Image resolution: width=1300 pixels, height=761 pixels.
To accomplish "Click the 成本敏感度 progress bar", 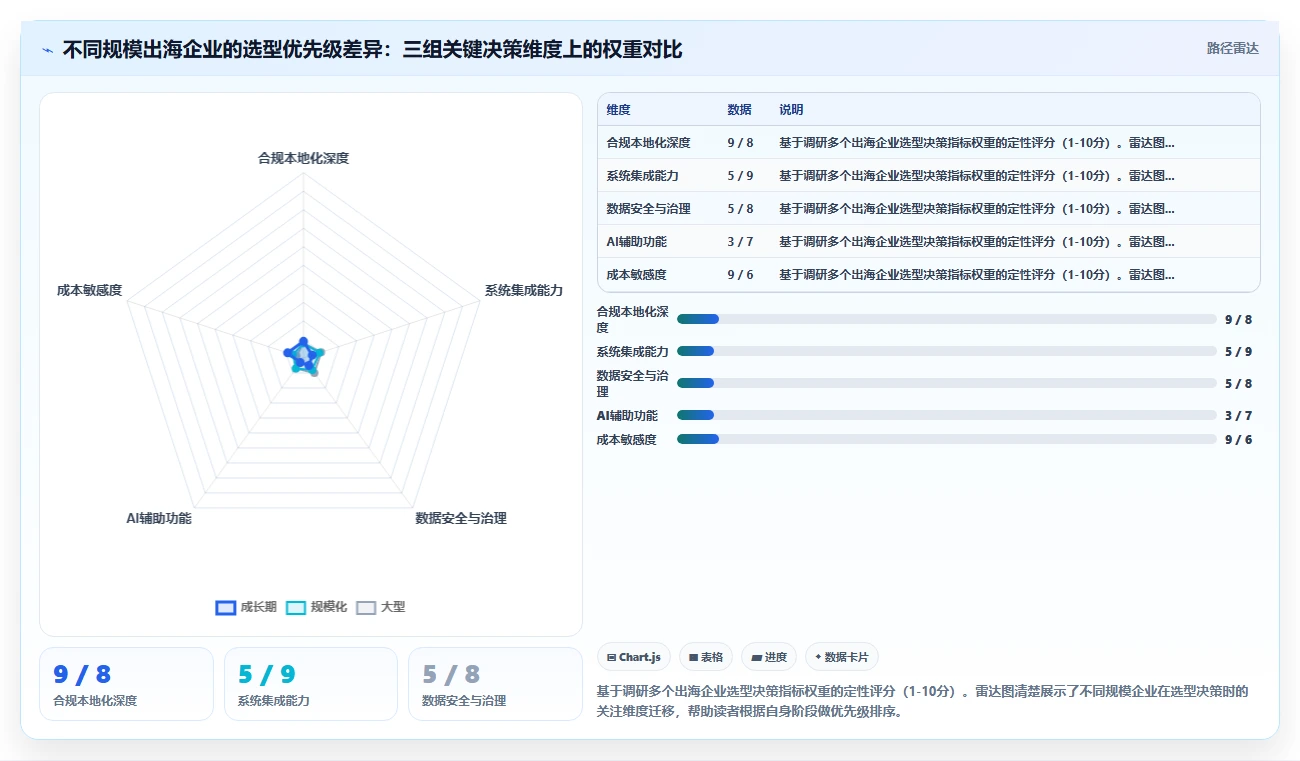I will tap(947, 439).
